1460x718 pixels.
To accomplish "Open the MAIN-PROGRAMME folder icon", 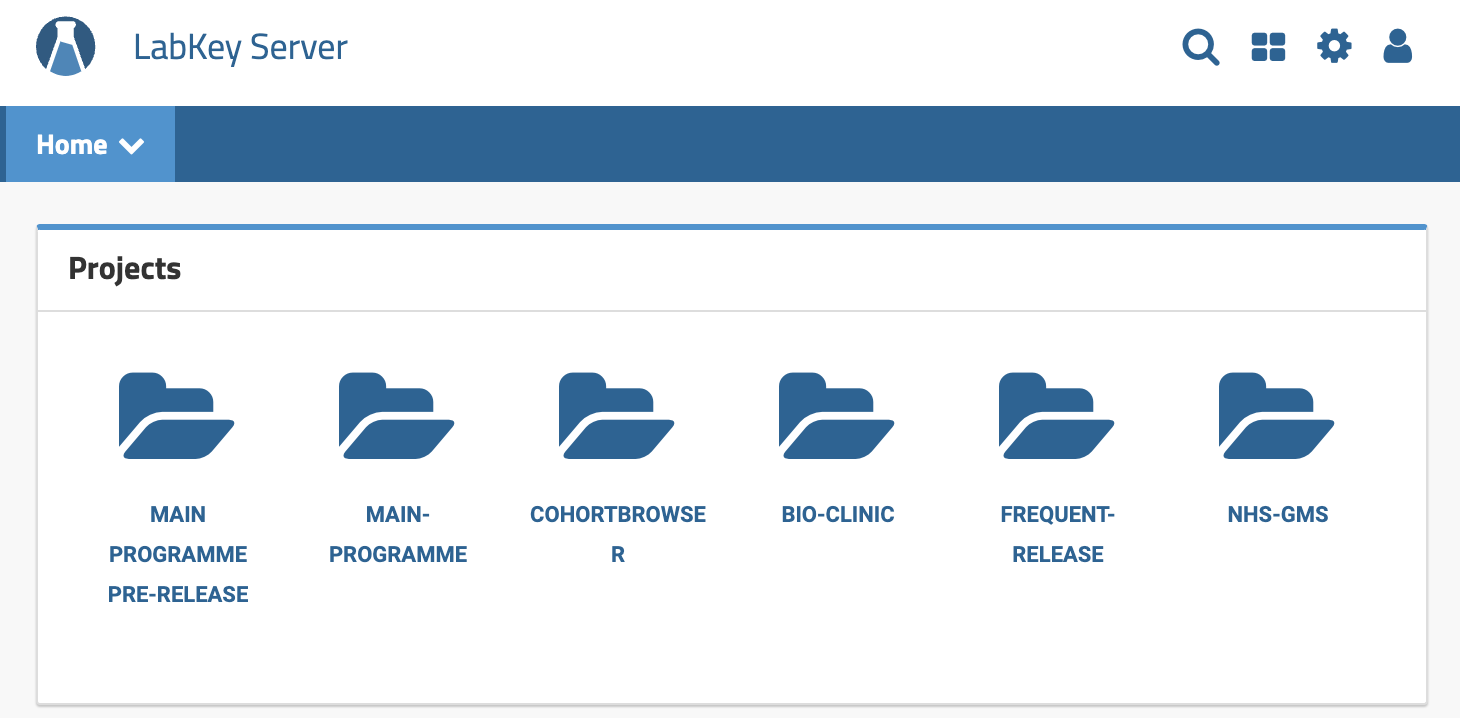I will click(397, 416).
